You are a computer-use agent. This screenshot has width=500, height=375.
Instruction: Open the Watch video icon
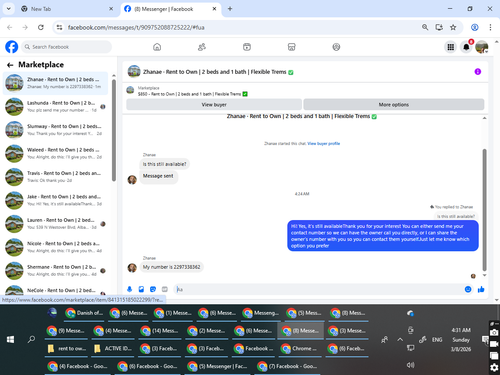[247, 47]
